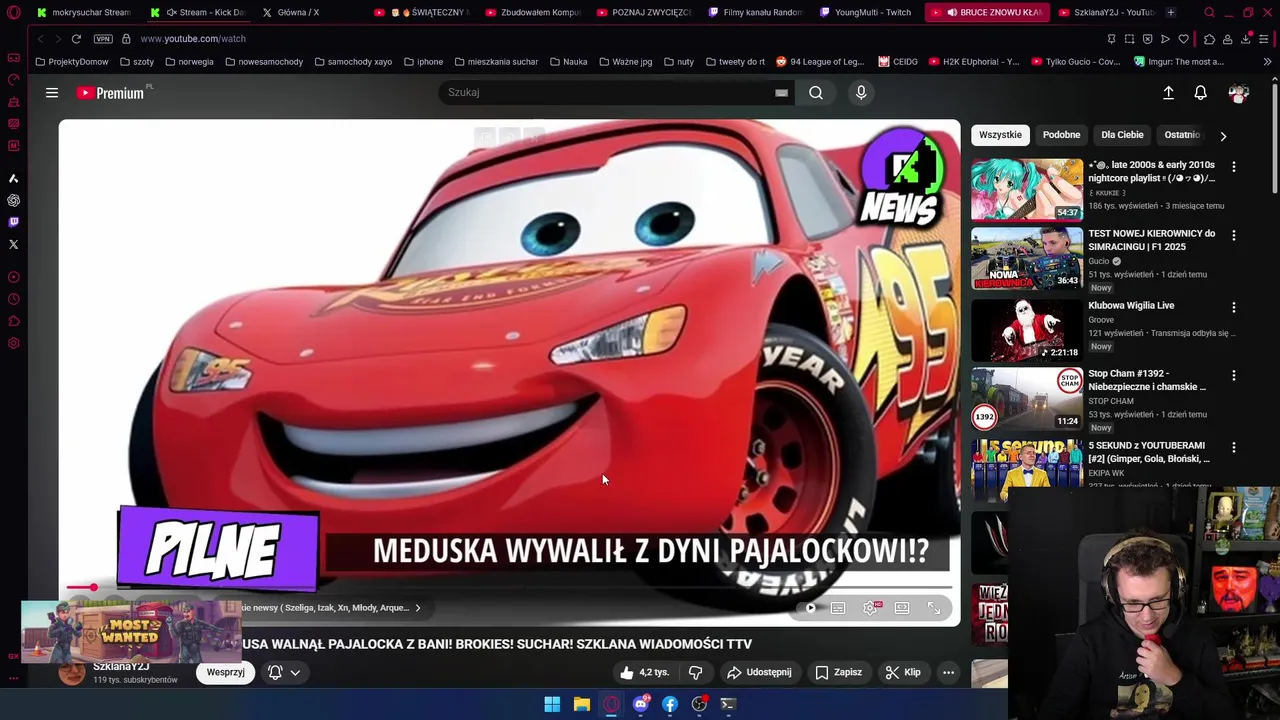This screenshot has height=720, width=1280.
Task: Switch to theater mode in the player
Action: pyautogui.click(x=902, y=608)
